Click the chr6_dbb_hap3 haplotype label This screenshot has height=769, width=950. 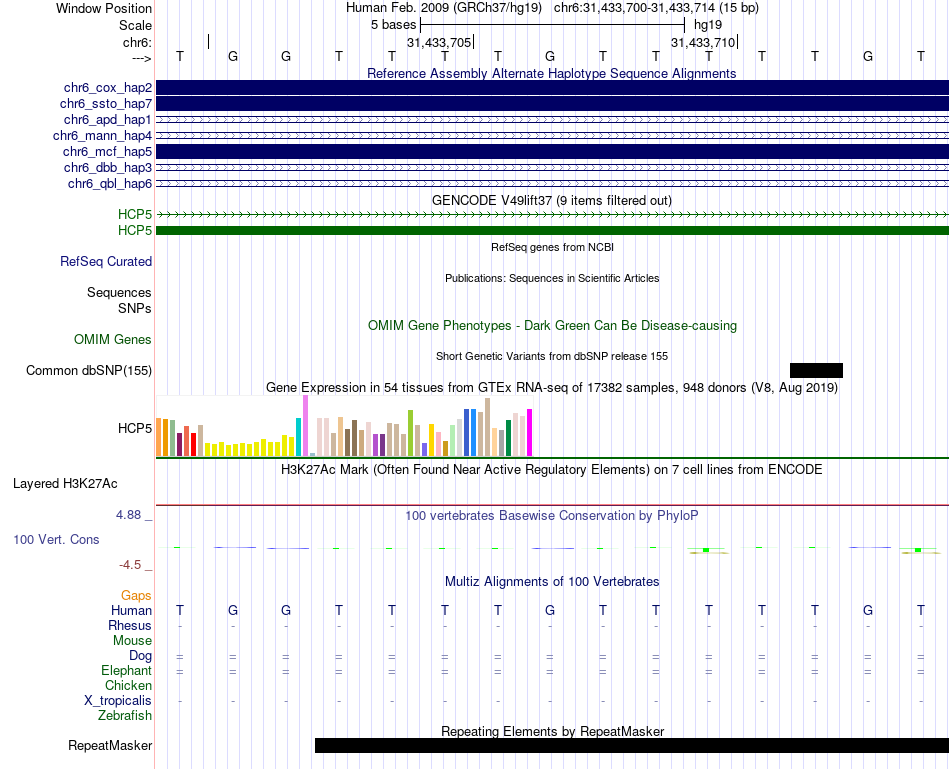(x=108, y=167)
